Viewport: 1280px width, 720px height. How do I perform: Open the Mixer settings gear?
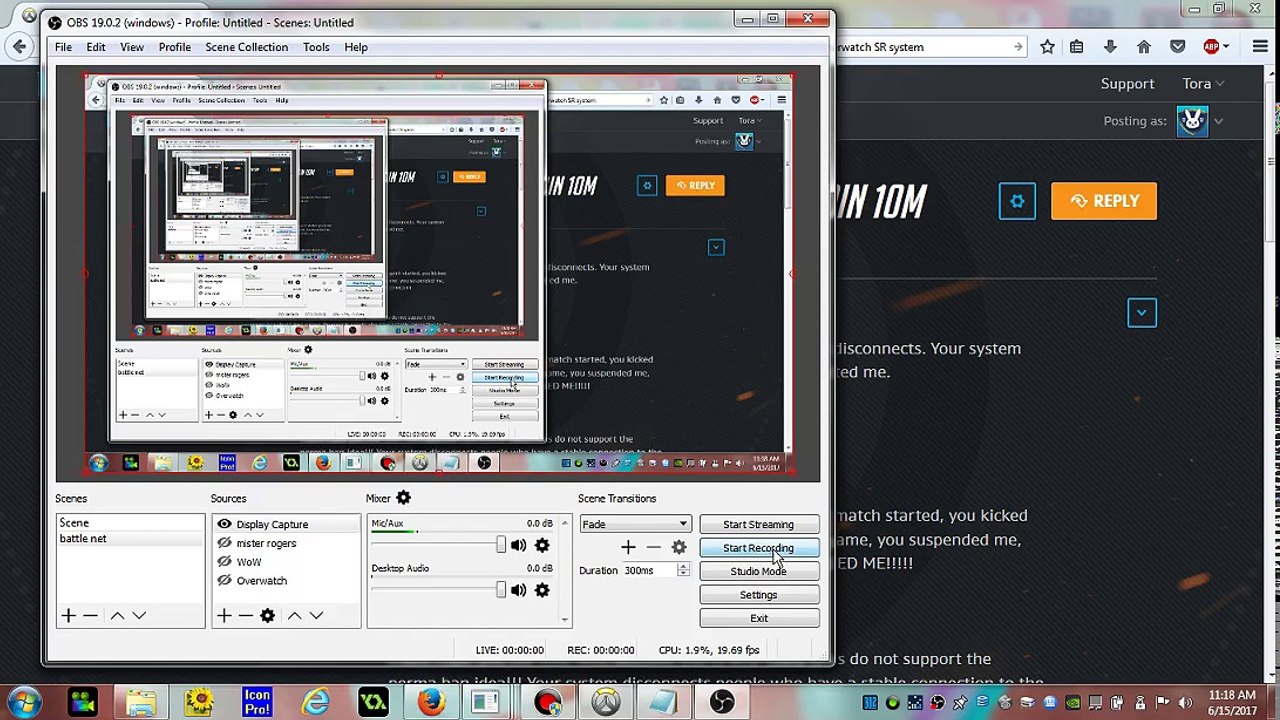(x=403, y=498)
